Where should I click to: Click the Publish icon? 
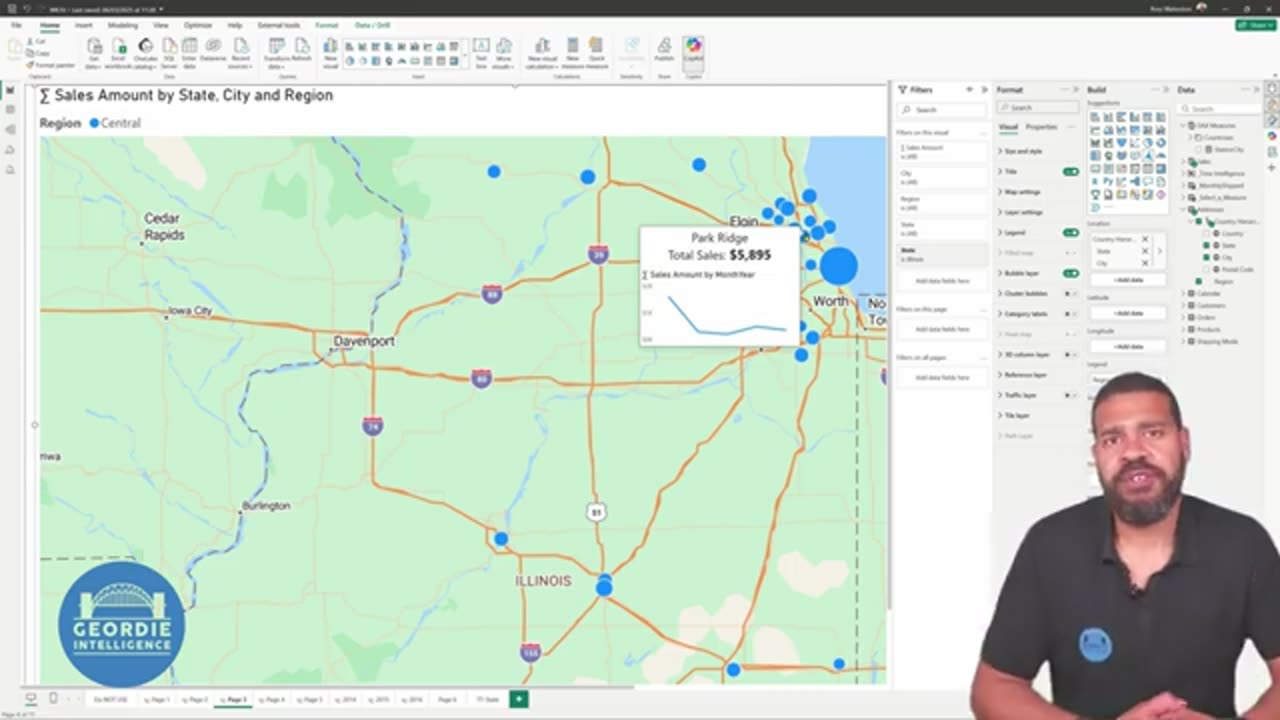click(664, 50)
